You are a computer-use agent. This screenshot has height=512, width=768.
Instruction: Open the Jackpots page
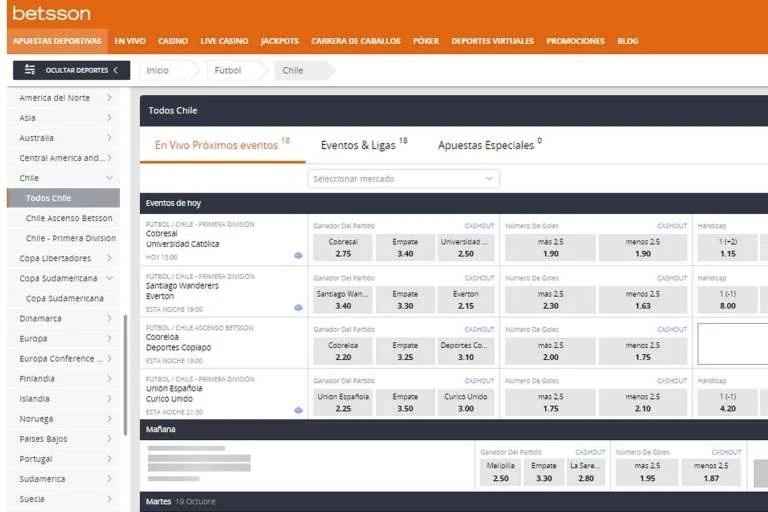tap(280, 41)
